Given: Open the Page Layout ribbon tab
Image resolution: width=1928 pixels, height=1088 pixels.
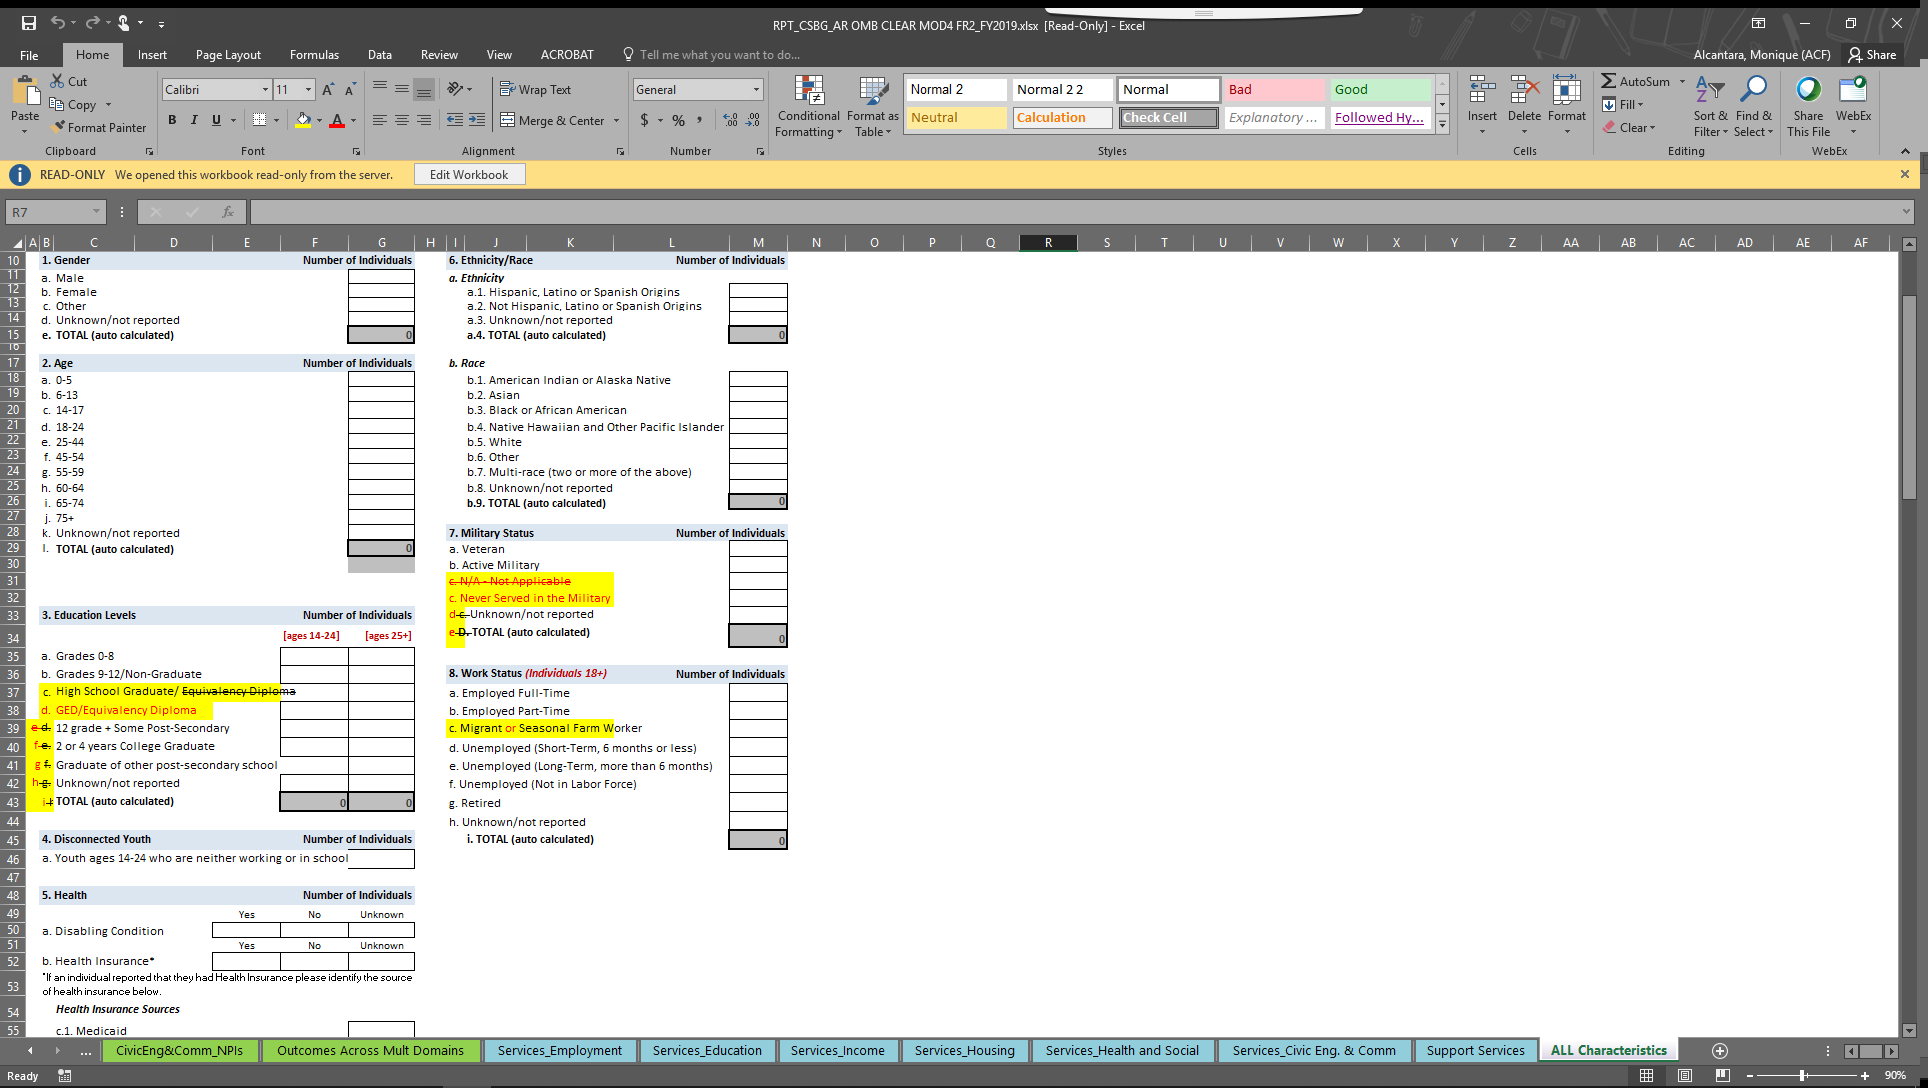Looking at the screenshot, I should [228, 55].
